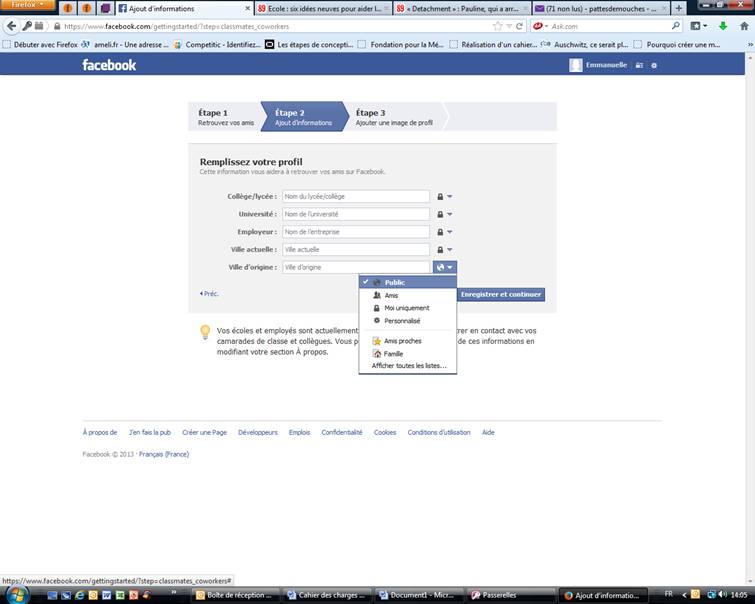Viewport: 755px width, 604px height.
Task: Click the search magnifier in Ask.com box
Action: (x=676, y=26)
